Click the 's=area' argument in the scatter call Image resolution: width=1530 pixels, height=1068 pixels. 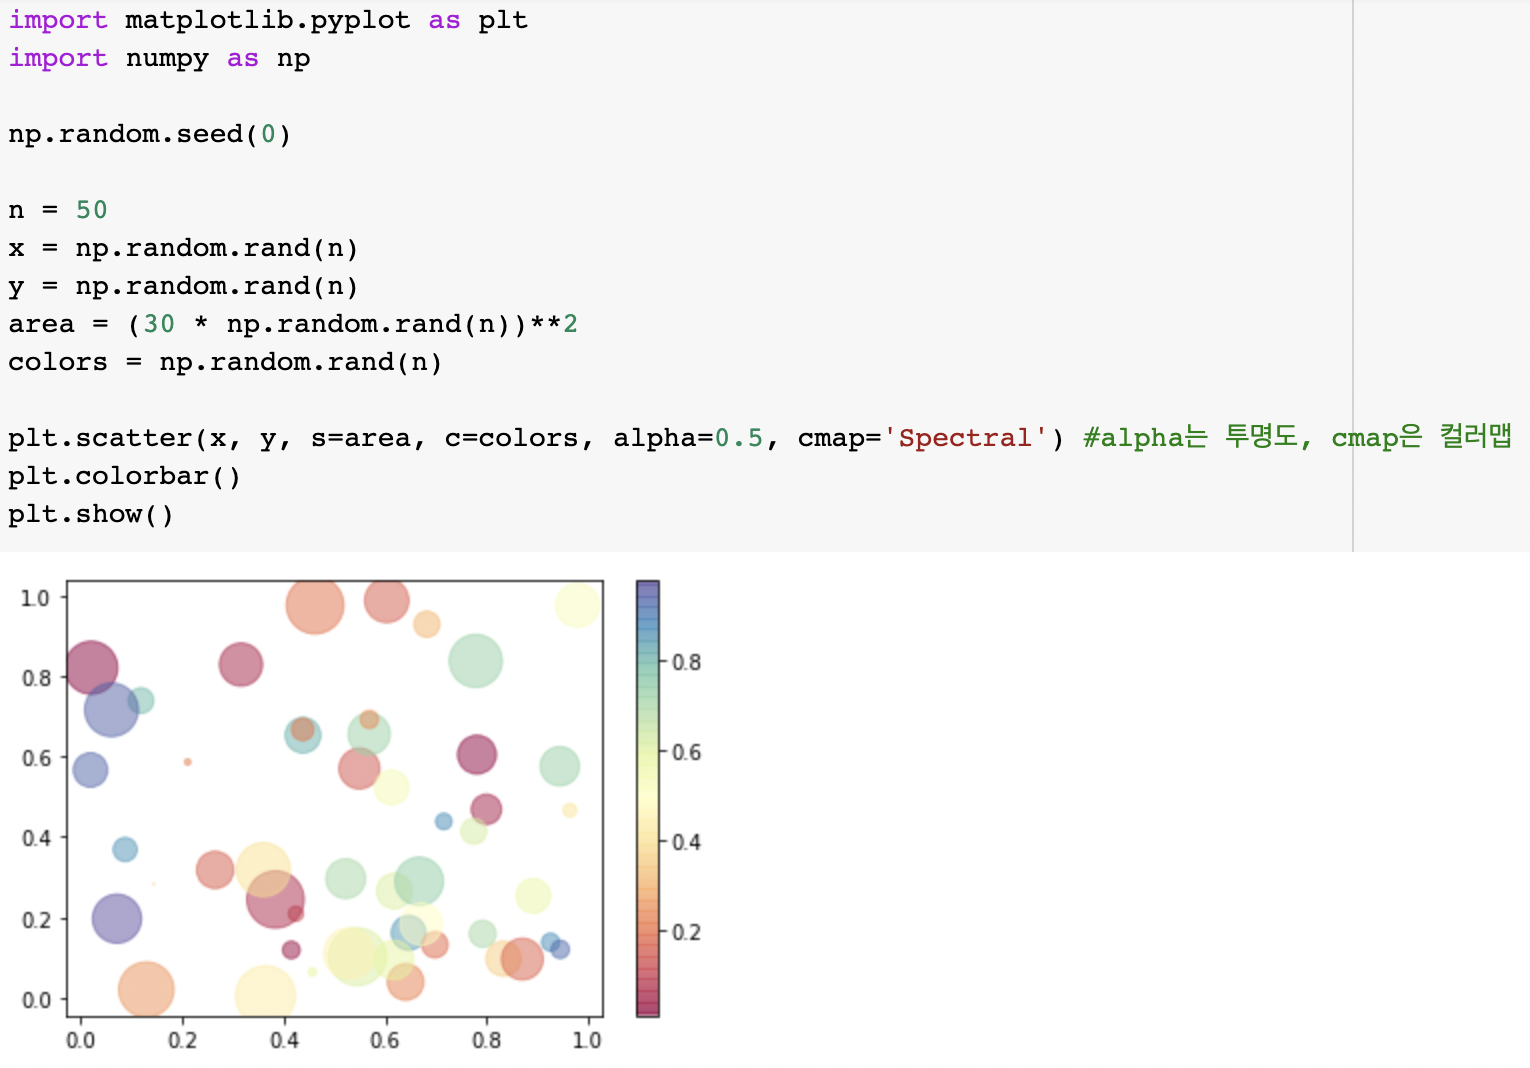pos(368,438)
